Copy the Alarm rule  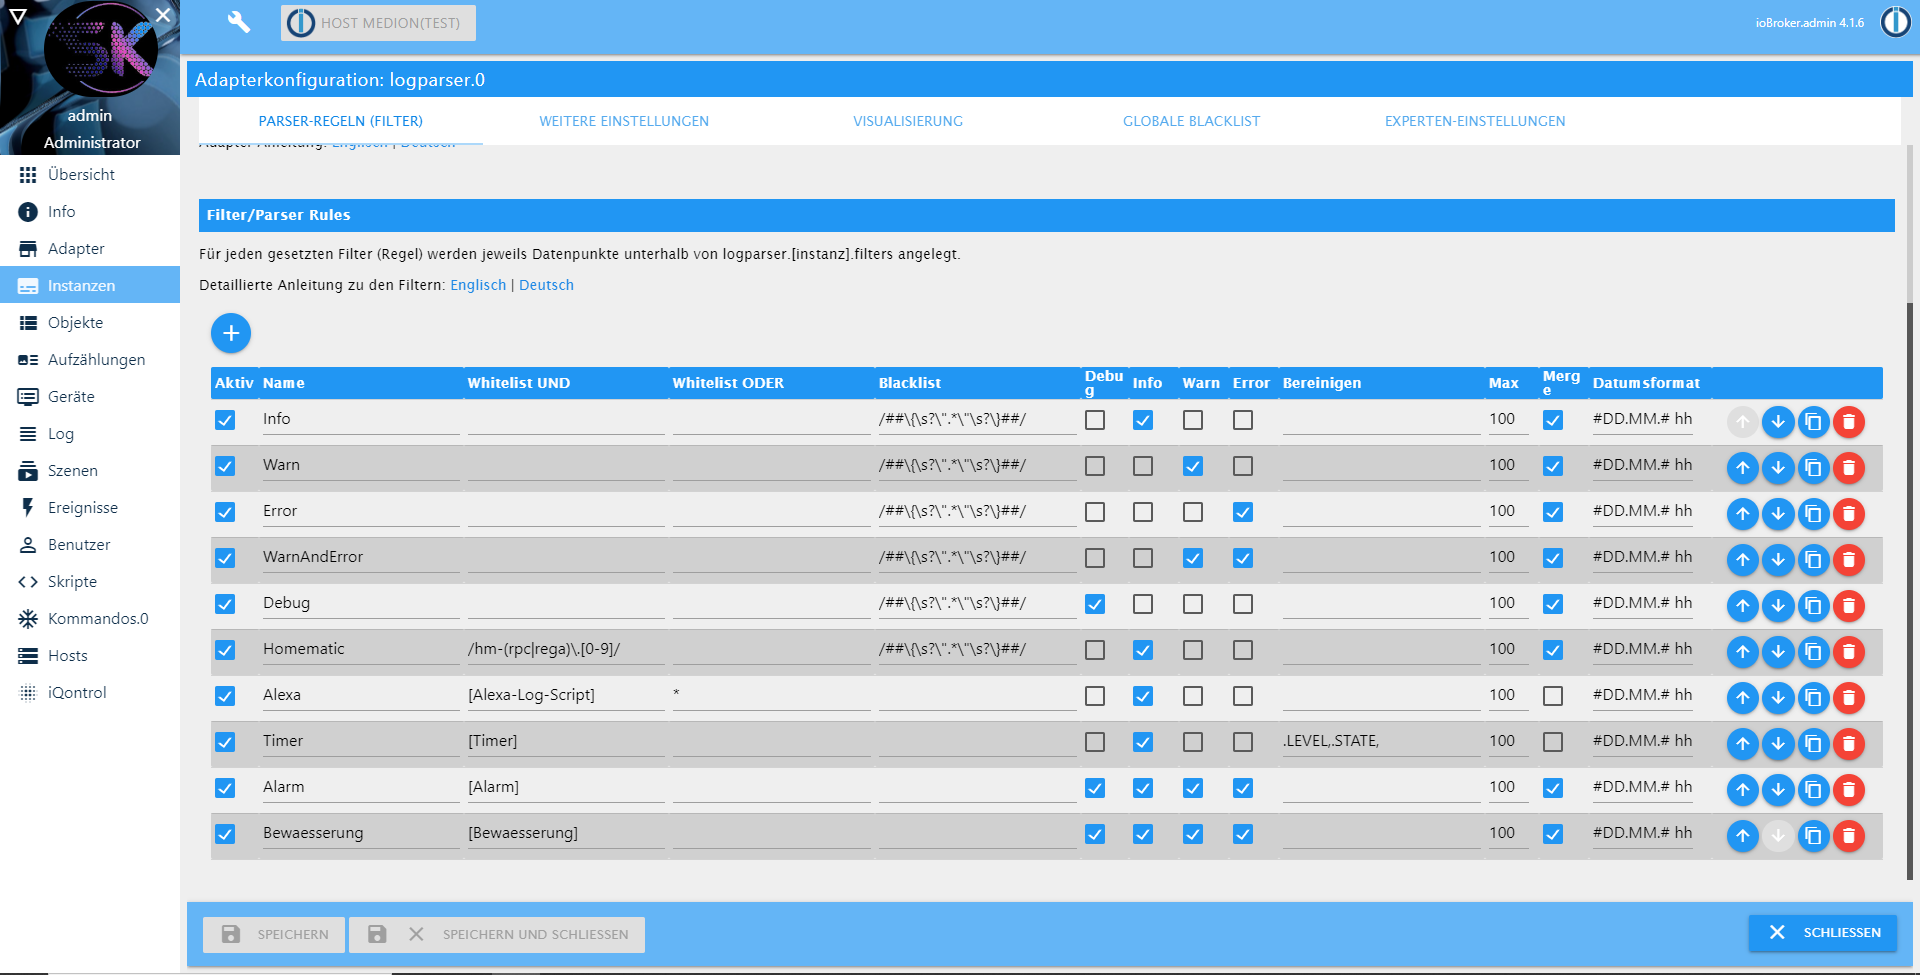tap(1813, 790)
